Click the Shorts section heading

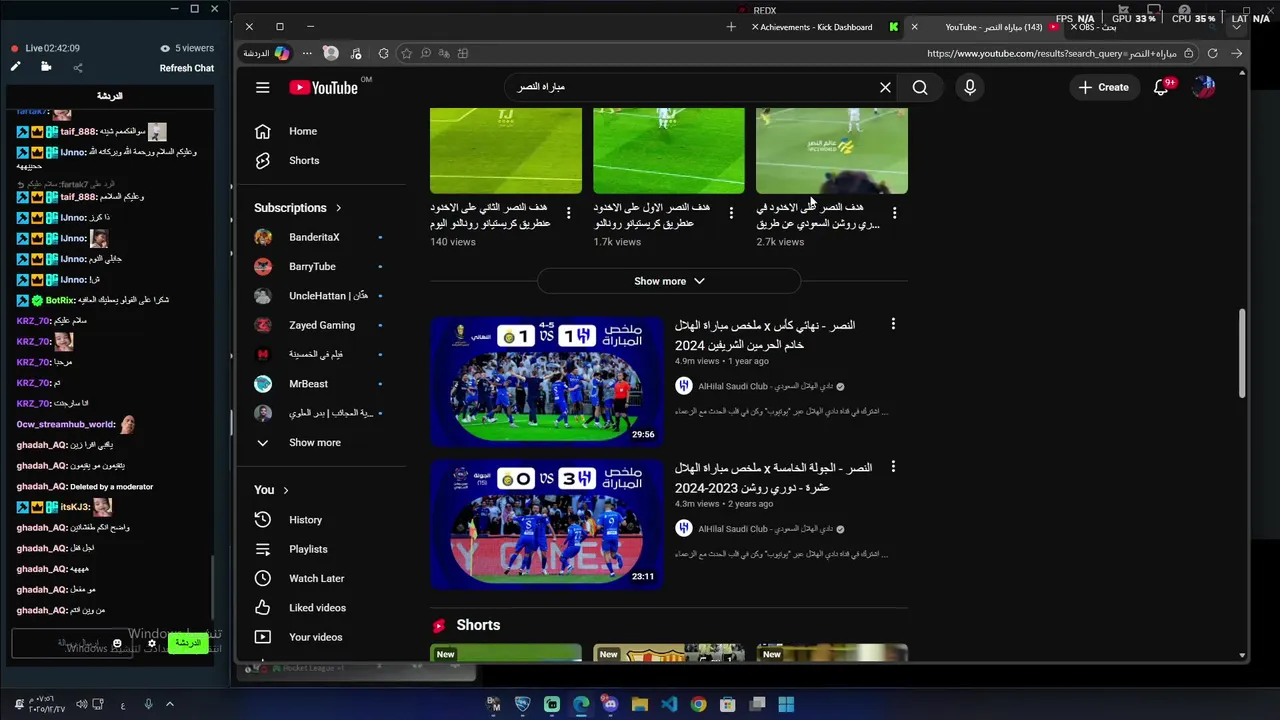click(x=478, y=625)
